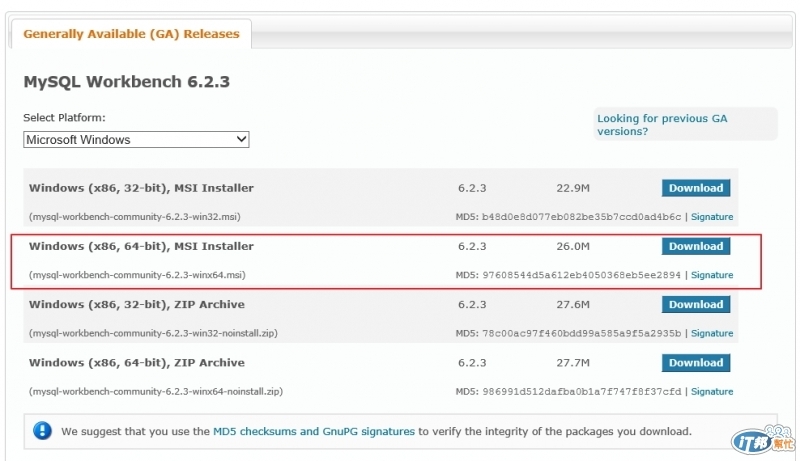Open Signature link for winx64-noinstall.zip
The image size is (800, 461).
pos(711,391)
